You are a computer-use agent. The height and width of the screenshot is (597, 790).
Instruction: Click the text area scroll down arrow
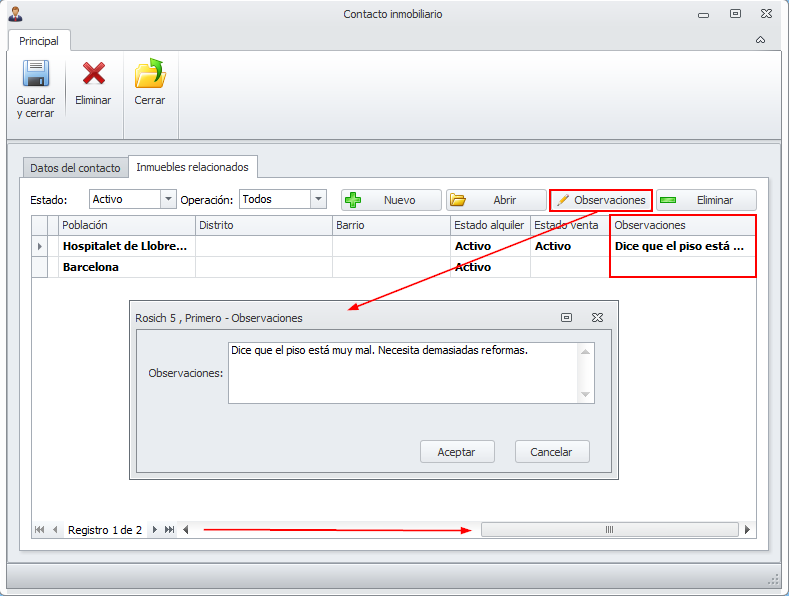tap(585, 394)
